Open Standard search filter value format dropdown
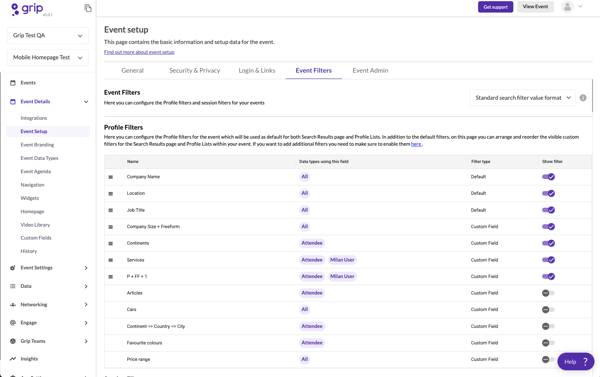The width and height of the screenshot is (600, 377). (x=522, y=98)
